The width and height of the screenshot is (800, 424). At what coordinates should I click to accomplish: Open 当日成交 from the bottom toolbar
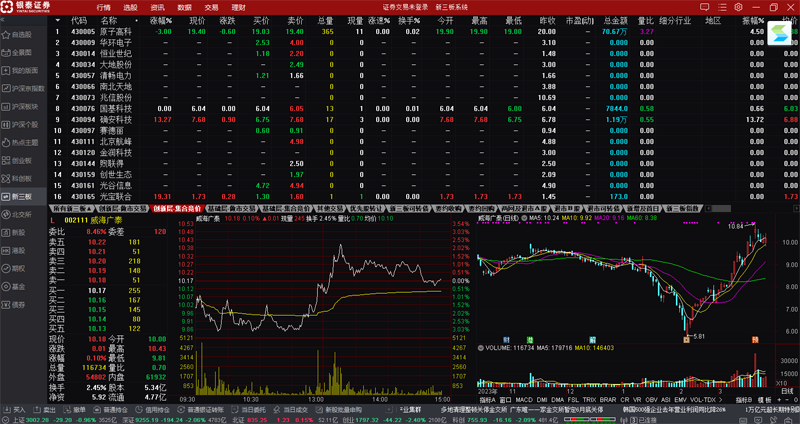(291, 410)
